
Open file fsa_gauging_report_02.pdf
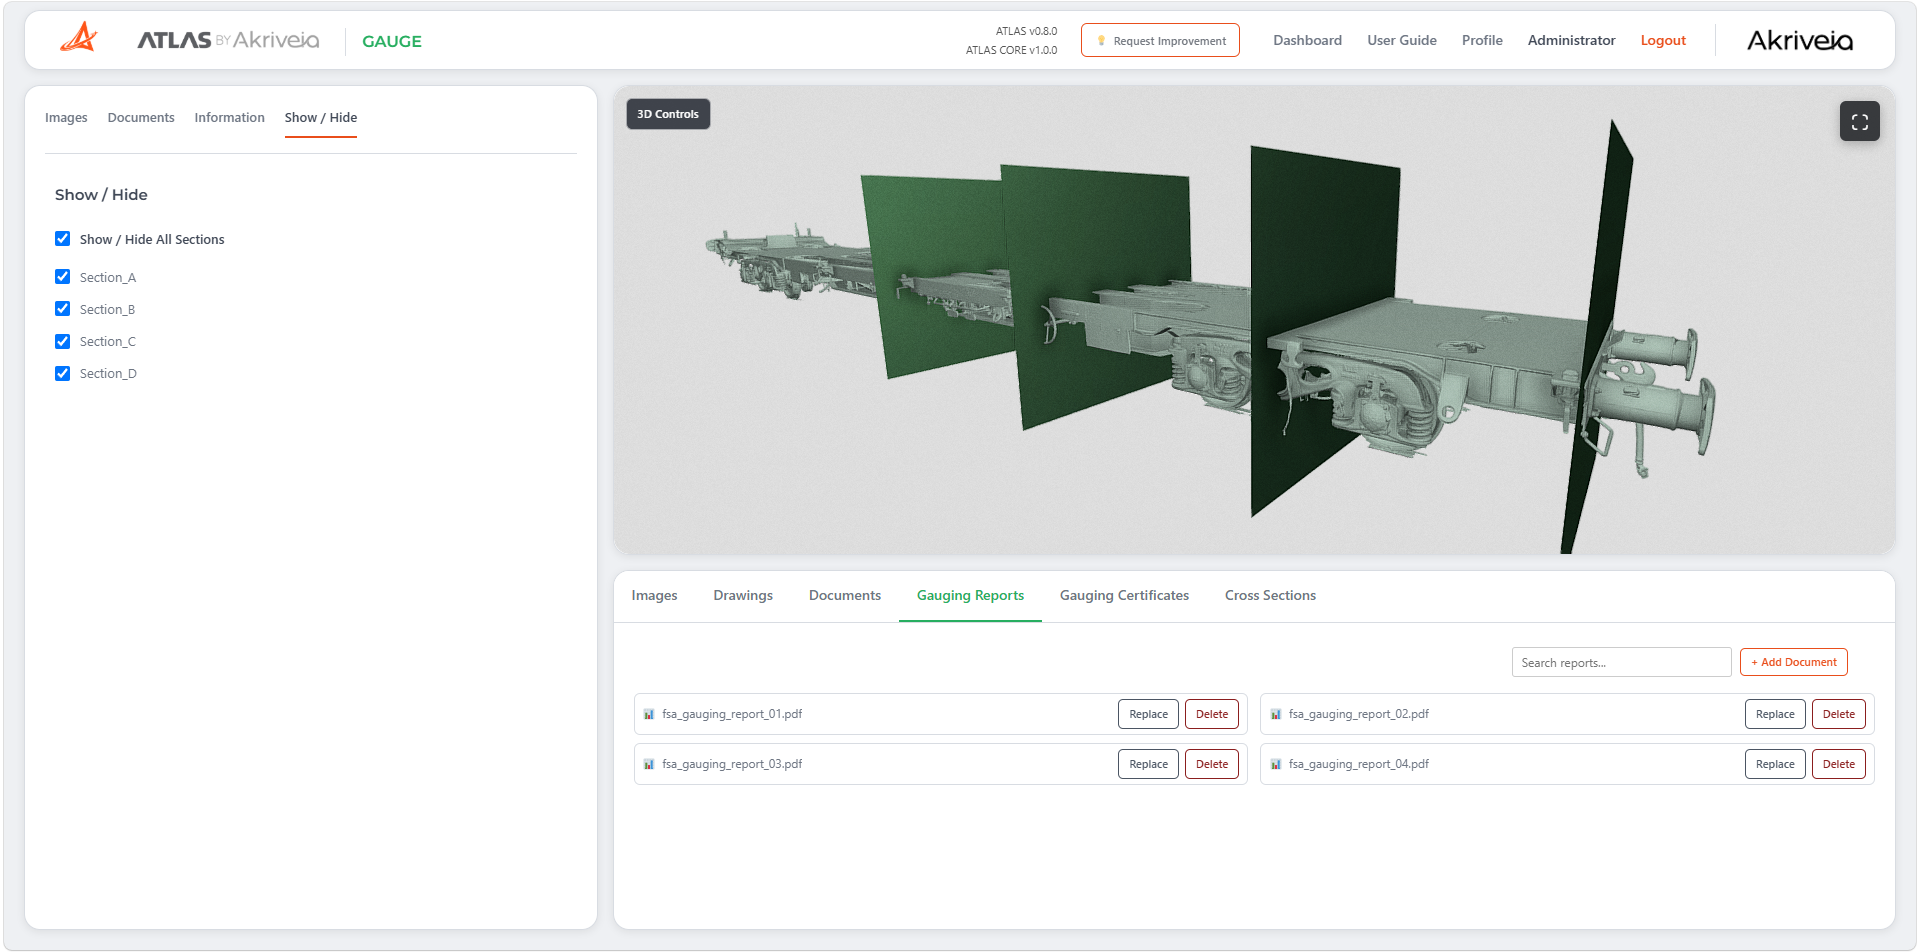coord(1358,714)
